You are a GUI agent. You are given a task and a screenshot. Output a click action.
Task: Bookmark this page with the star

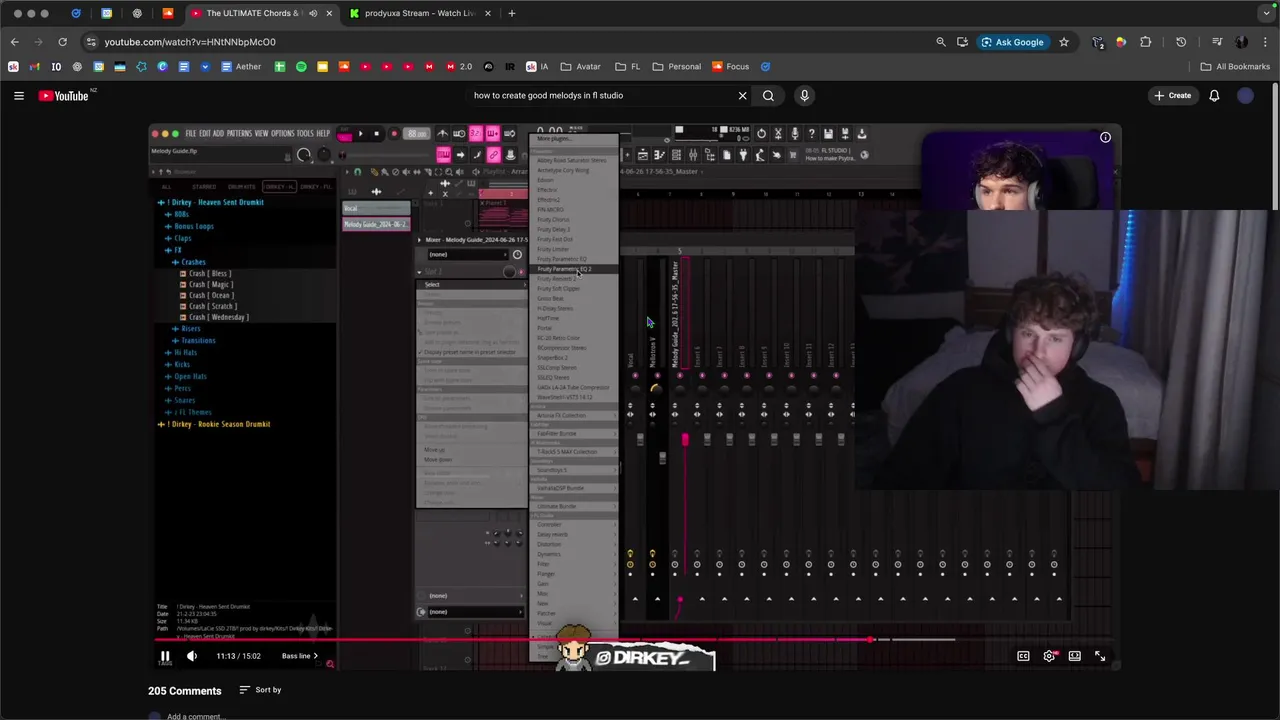point(1064,42)
